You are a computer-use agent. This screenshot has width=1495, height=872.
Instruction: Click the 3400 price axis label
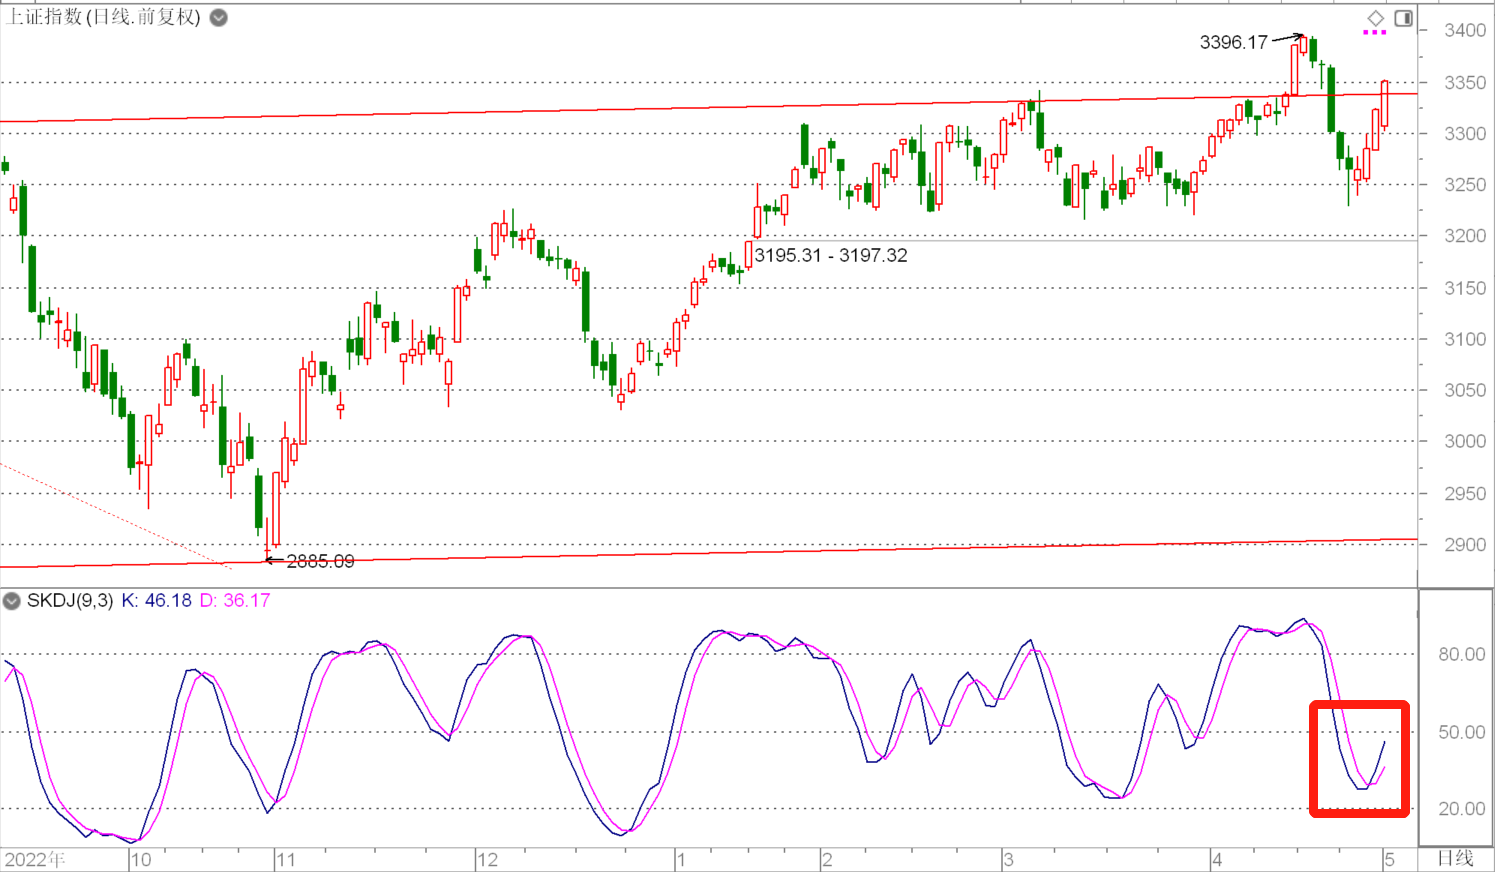[x=1465, y=31]
